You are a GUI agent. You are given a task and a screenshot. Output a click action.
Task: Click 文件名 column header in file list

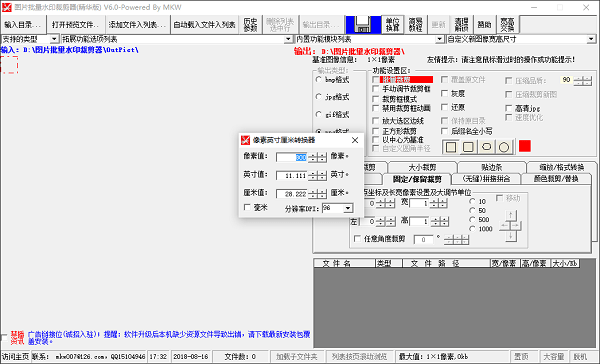click(x=344, y=263)
